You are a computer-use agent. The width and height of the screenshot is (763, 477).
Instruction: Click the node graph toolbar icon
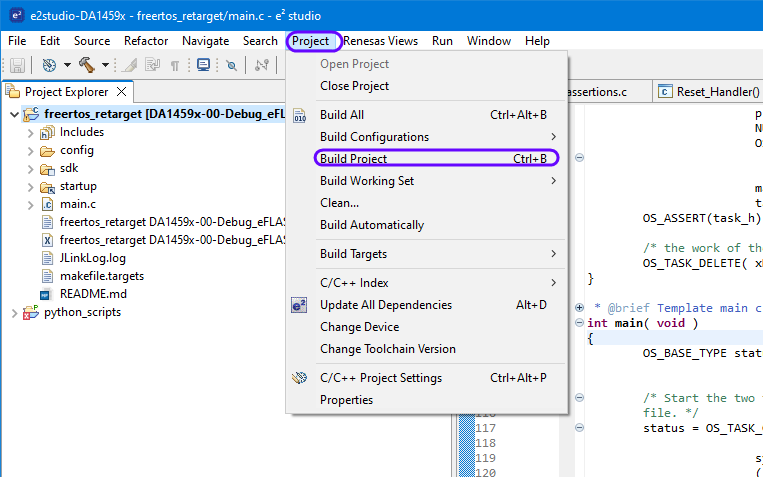point(262,65)
